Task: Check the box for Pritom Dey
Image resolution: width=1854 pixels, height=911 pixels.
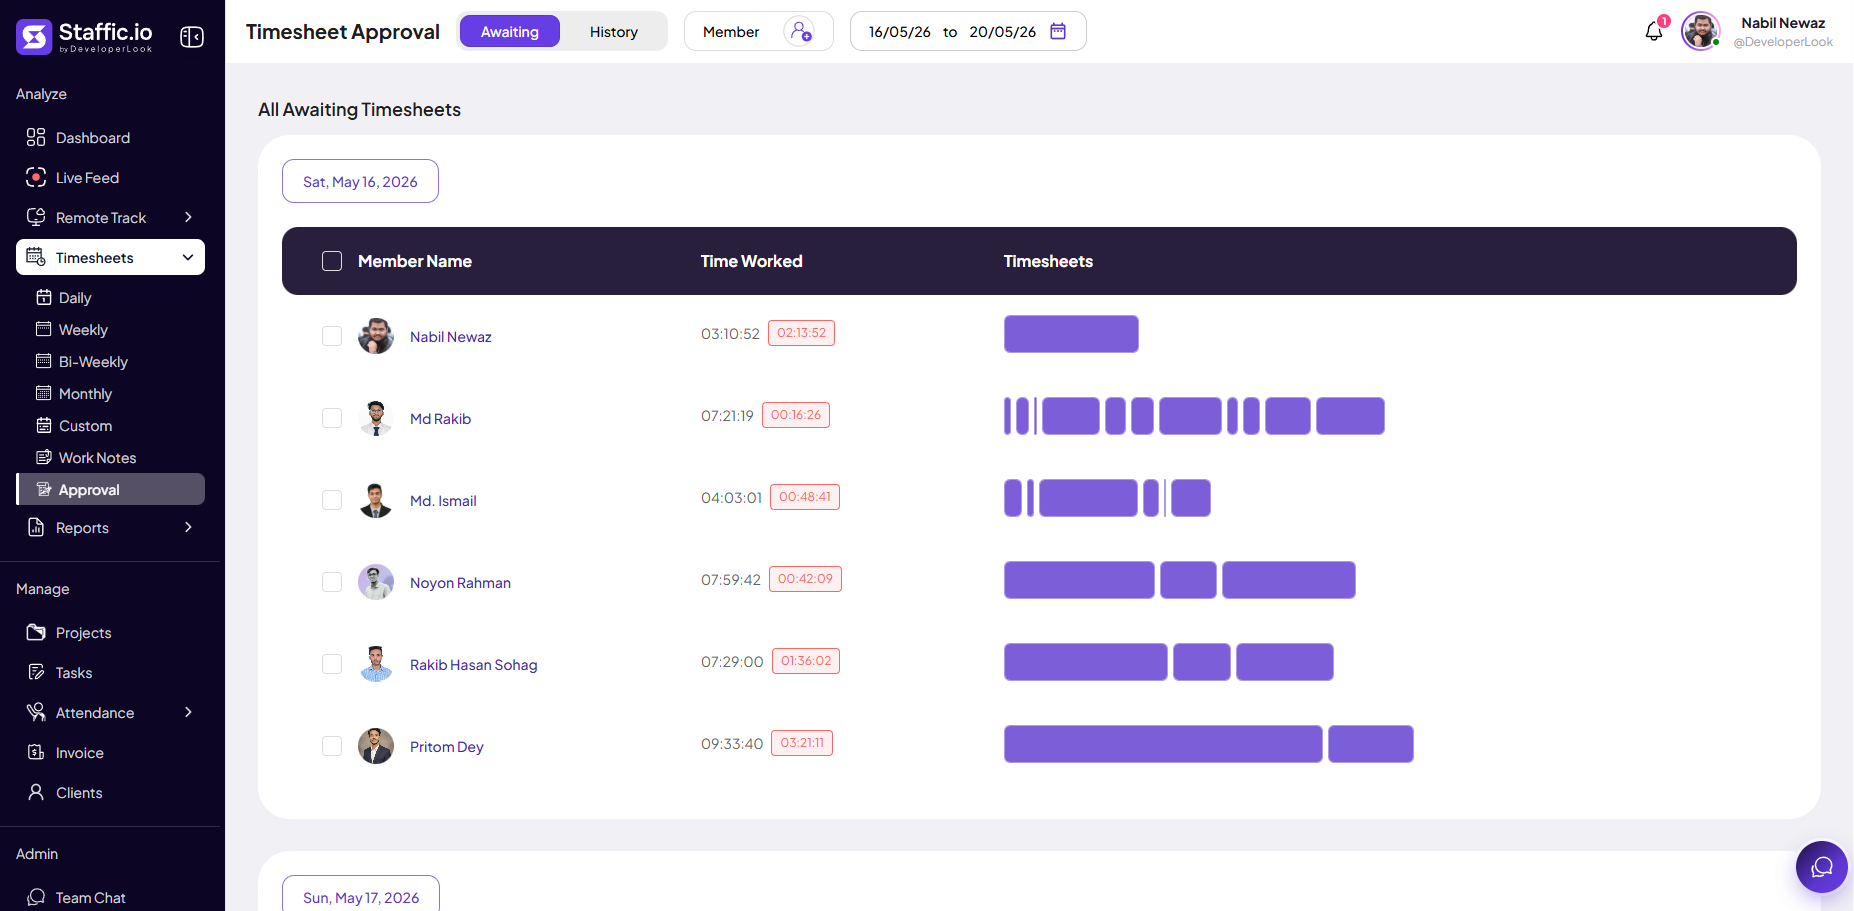Action: pos(332,746)
